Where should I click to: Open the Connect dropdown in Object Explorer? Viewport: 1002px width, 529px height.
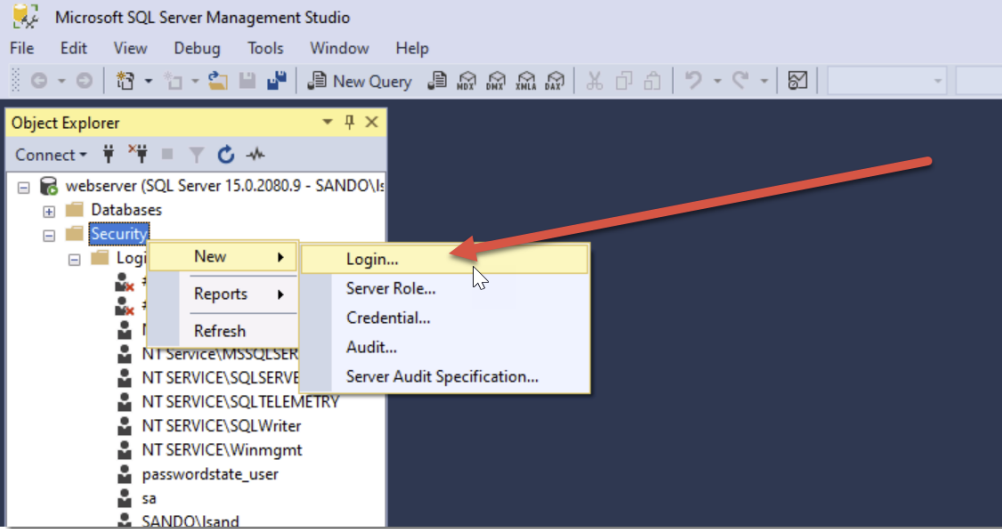(x=51, y=155)
